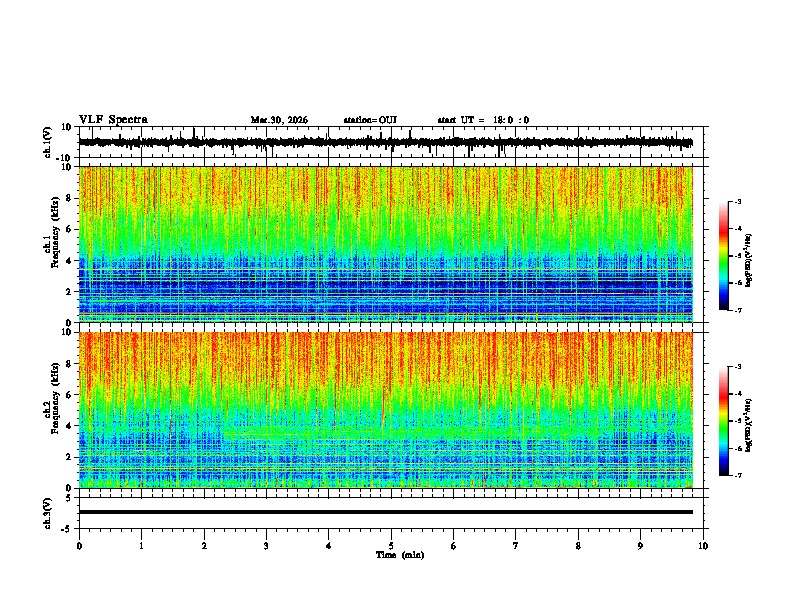Select the "start UT = 18:0 :0" text
The width and height of the screenshot is (792, 612).
(483, 120)
